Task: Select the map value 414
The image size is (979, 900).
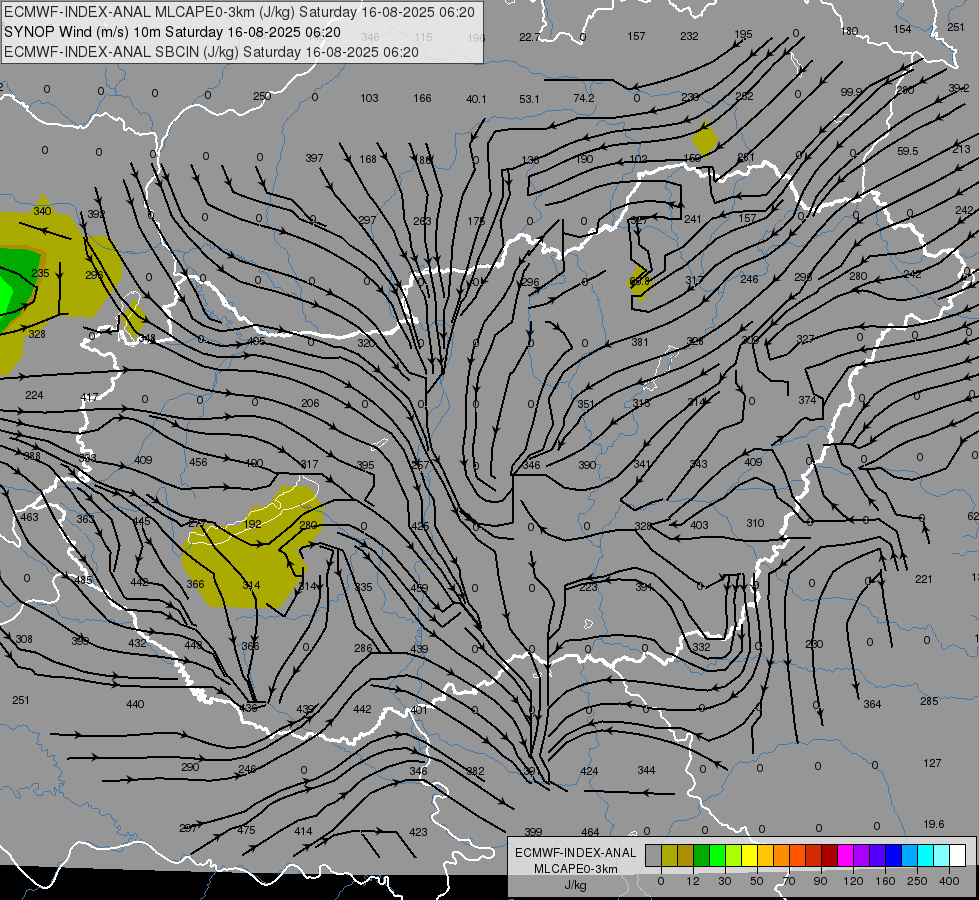Action: [303, 831]
